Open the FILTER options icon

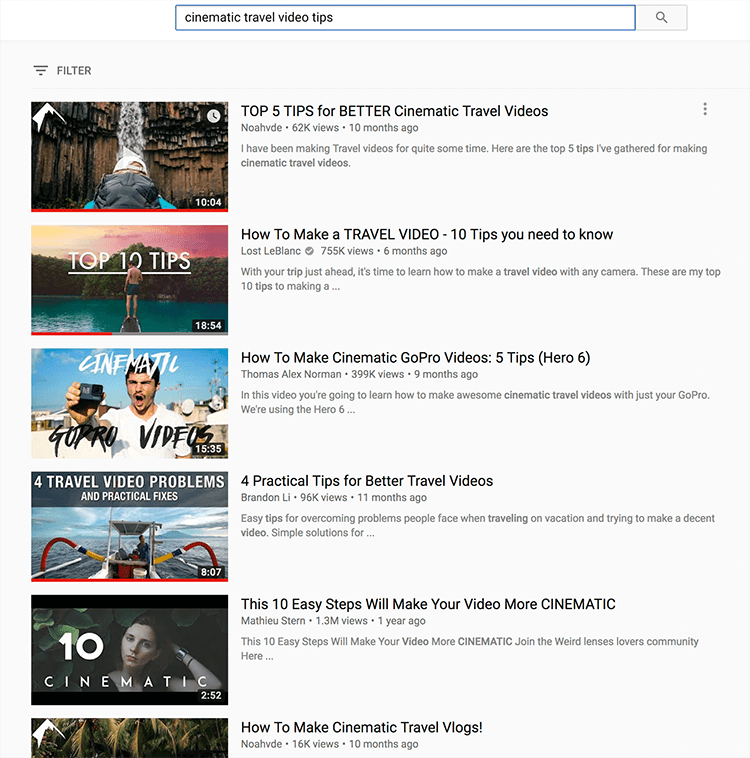tap(41, 71)
